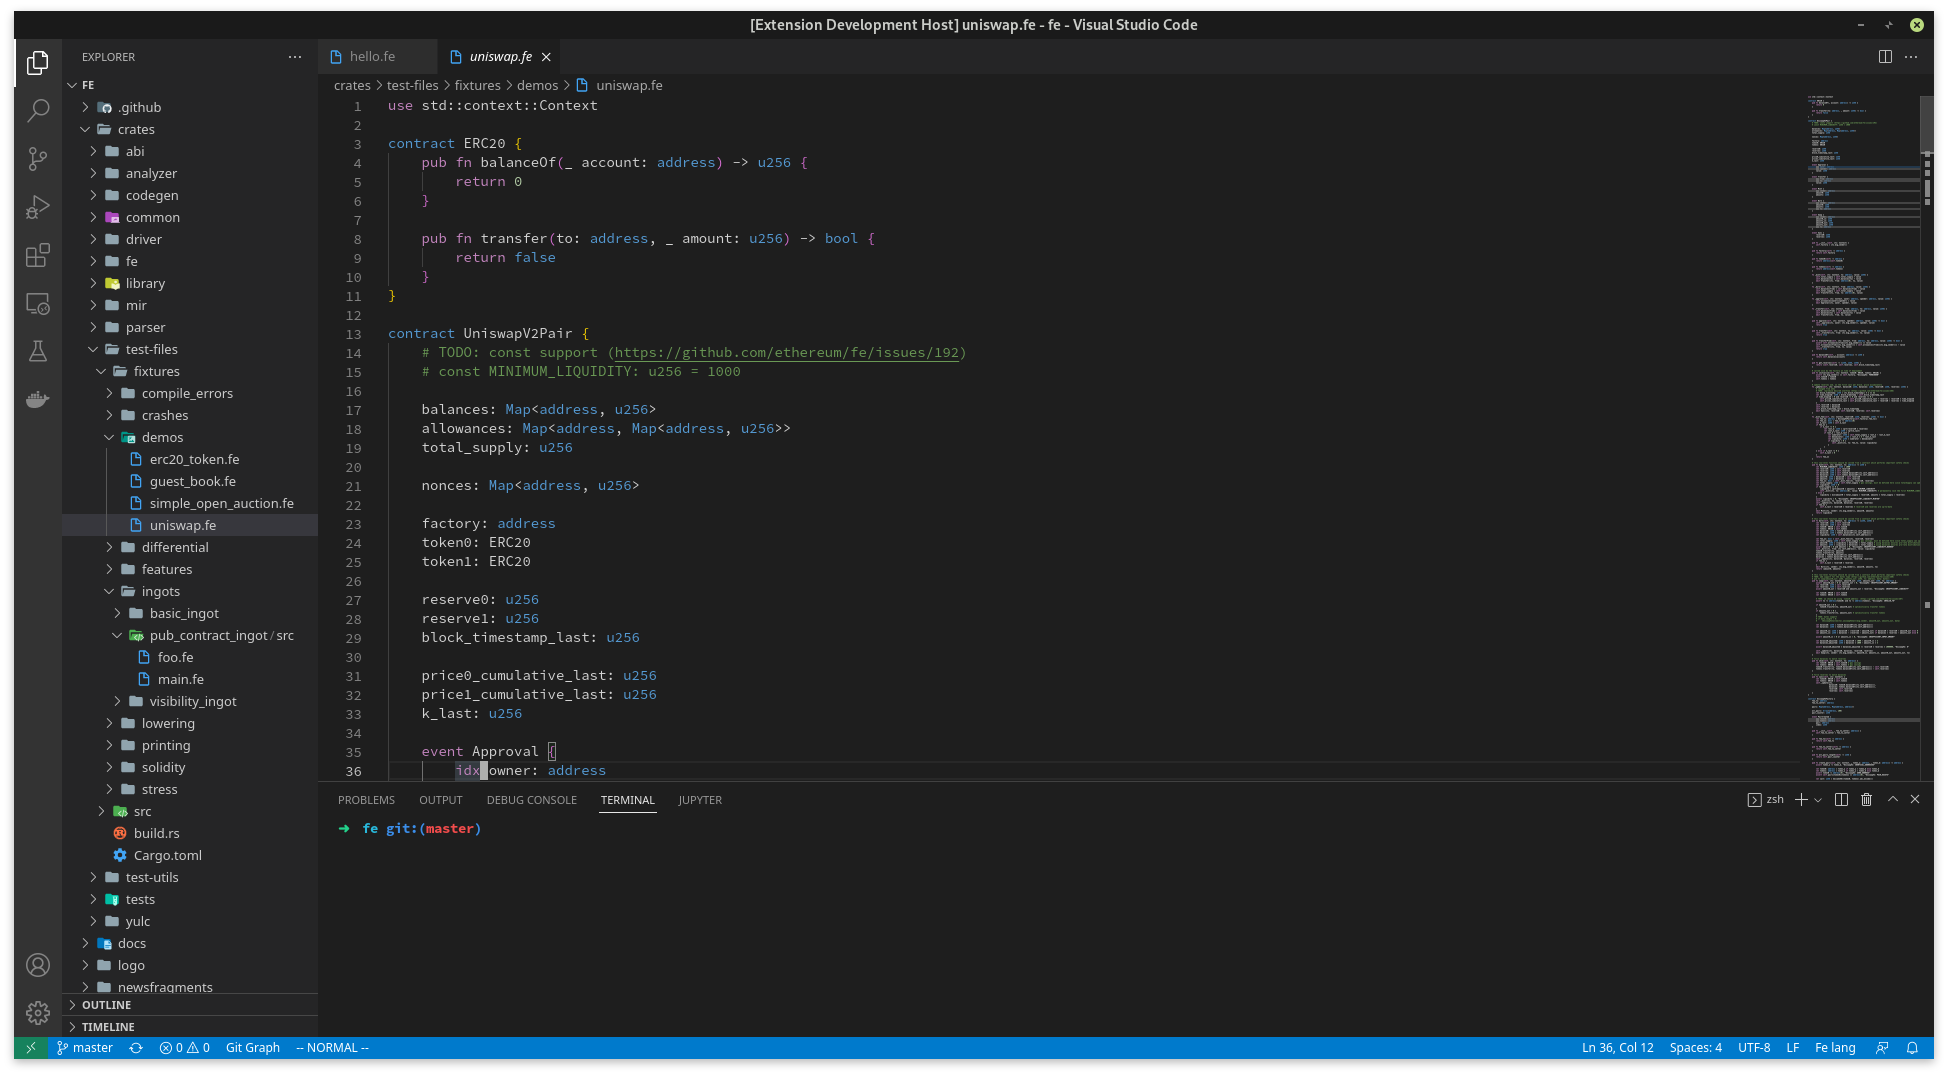The width and height of the screenshot is (1948, 1076).
Task: Click the demos breadcrumb segment
Action: point(537,86)
